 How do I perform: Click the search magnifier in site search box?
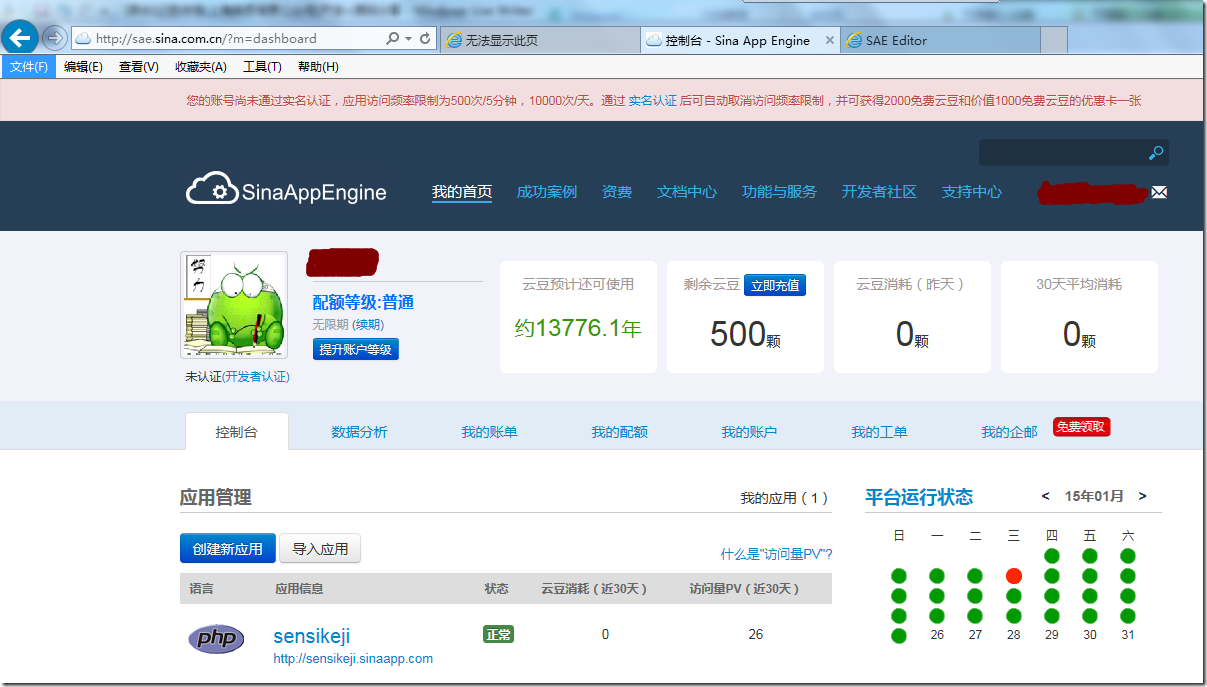point(1155,153)
